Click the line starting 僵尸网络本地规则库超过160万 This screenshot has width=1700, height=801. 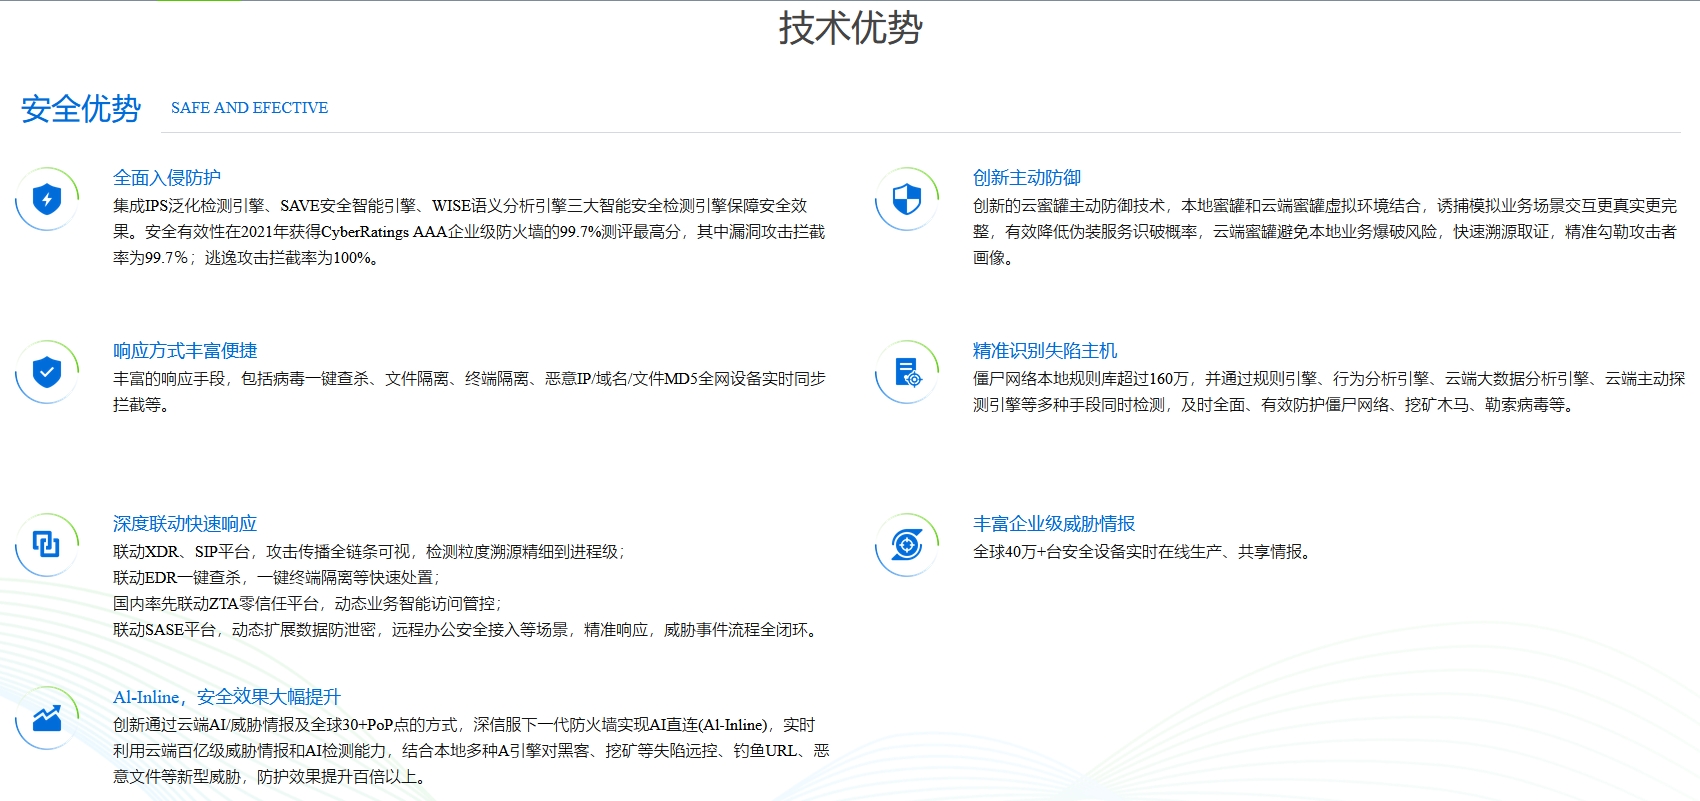click(1329, 379)
